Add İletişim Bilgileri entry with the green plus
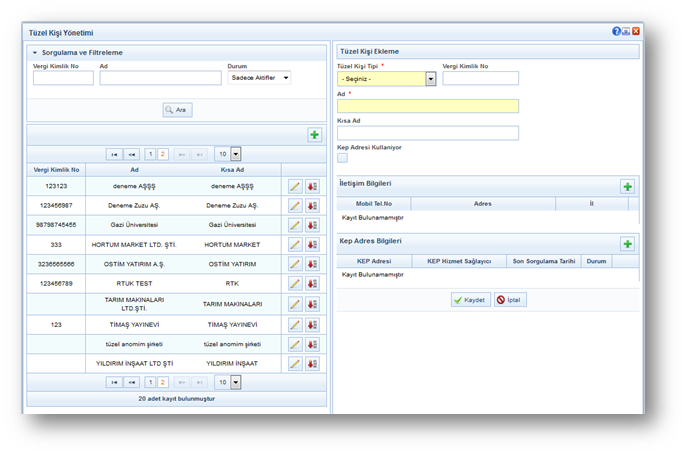This screenshot has width=687, height=456. tap(627, 187)
